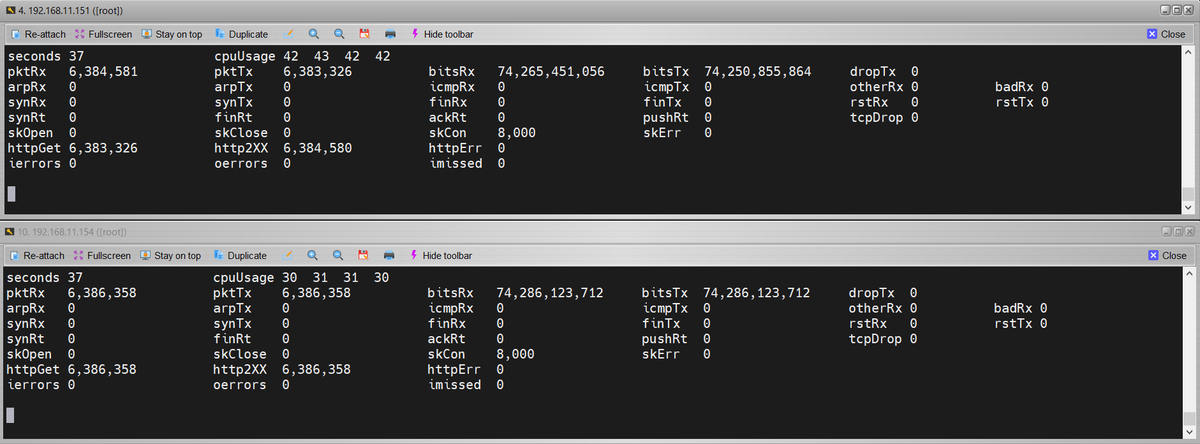Image resolution: width=1200 pixels, height=444 pixels.
Task: Click pktTx value 6,383,326 in the 192.168.11.151 window
Action: coord(318,72)
